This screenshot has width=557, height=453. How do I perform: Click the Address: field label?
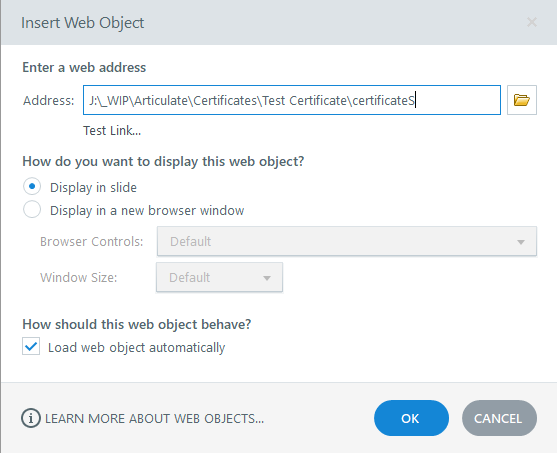click(x=49, y=101)
